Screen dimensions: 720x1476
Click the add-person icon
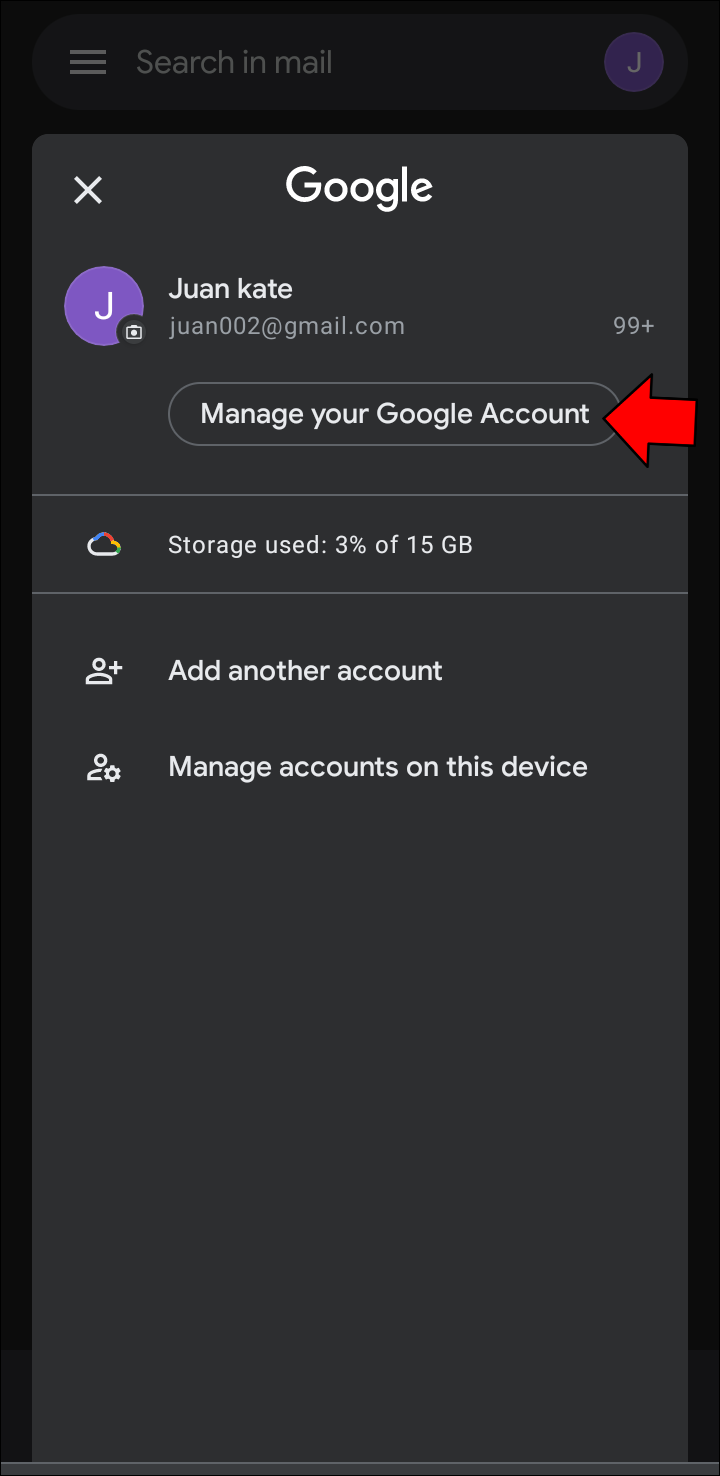103,671
